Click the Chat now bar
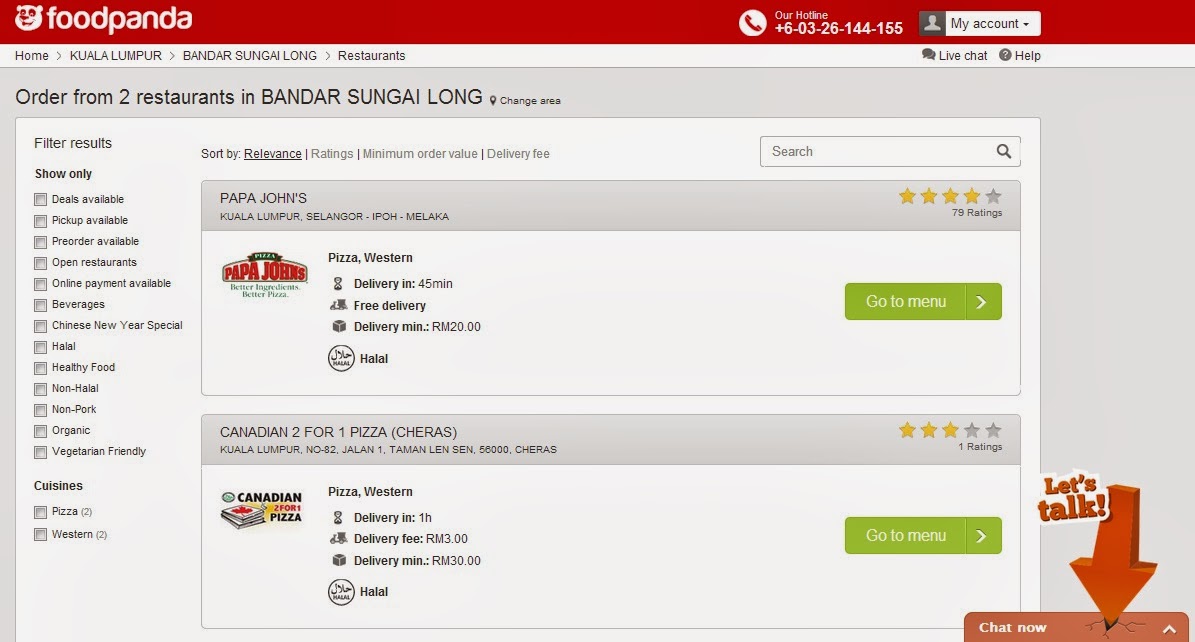 [1076, 628]
